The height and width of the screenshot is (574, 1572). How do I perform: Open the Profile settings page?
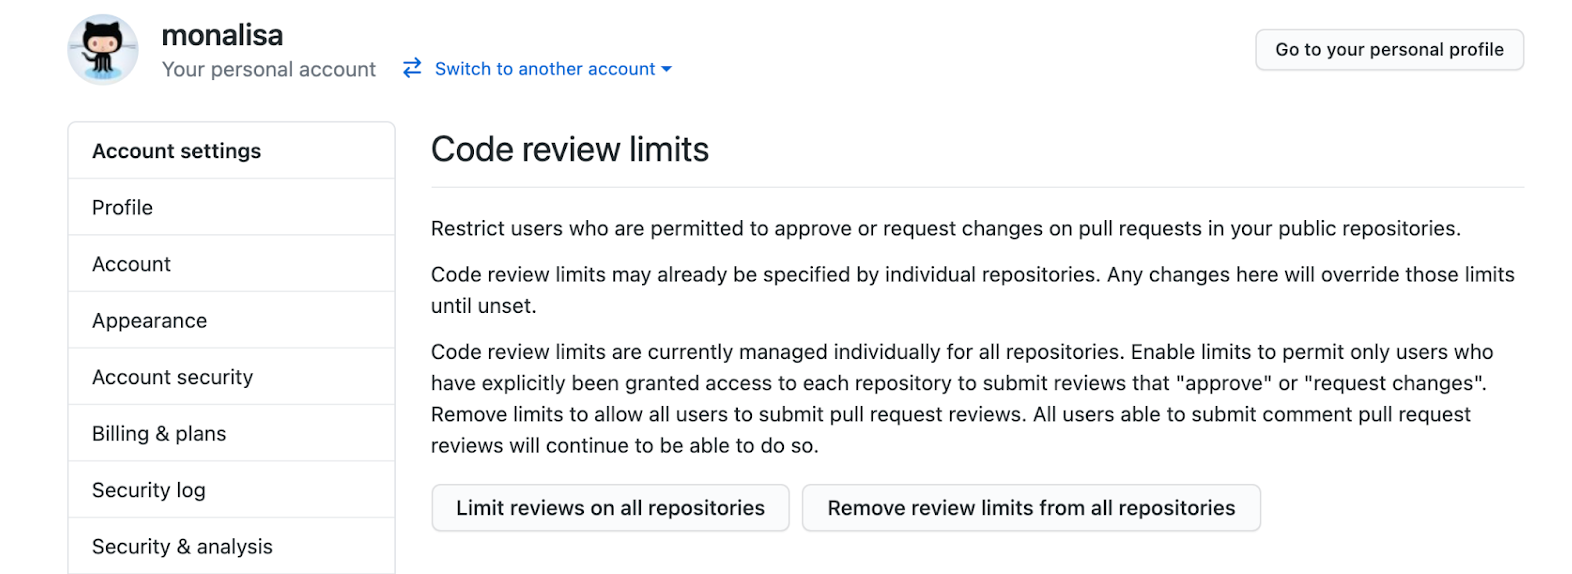(x=232, y=207)
